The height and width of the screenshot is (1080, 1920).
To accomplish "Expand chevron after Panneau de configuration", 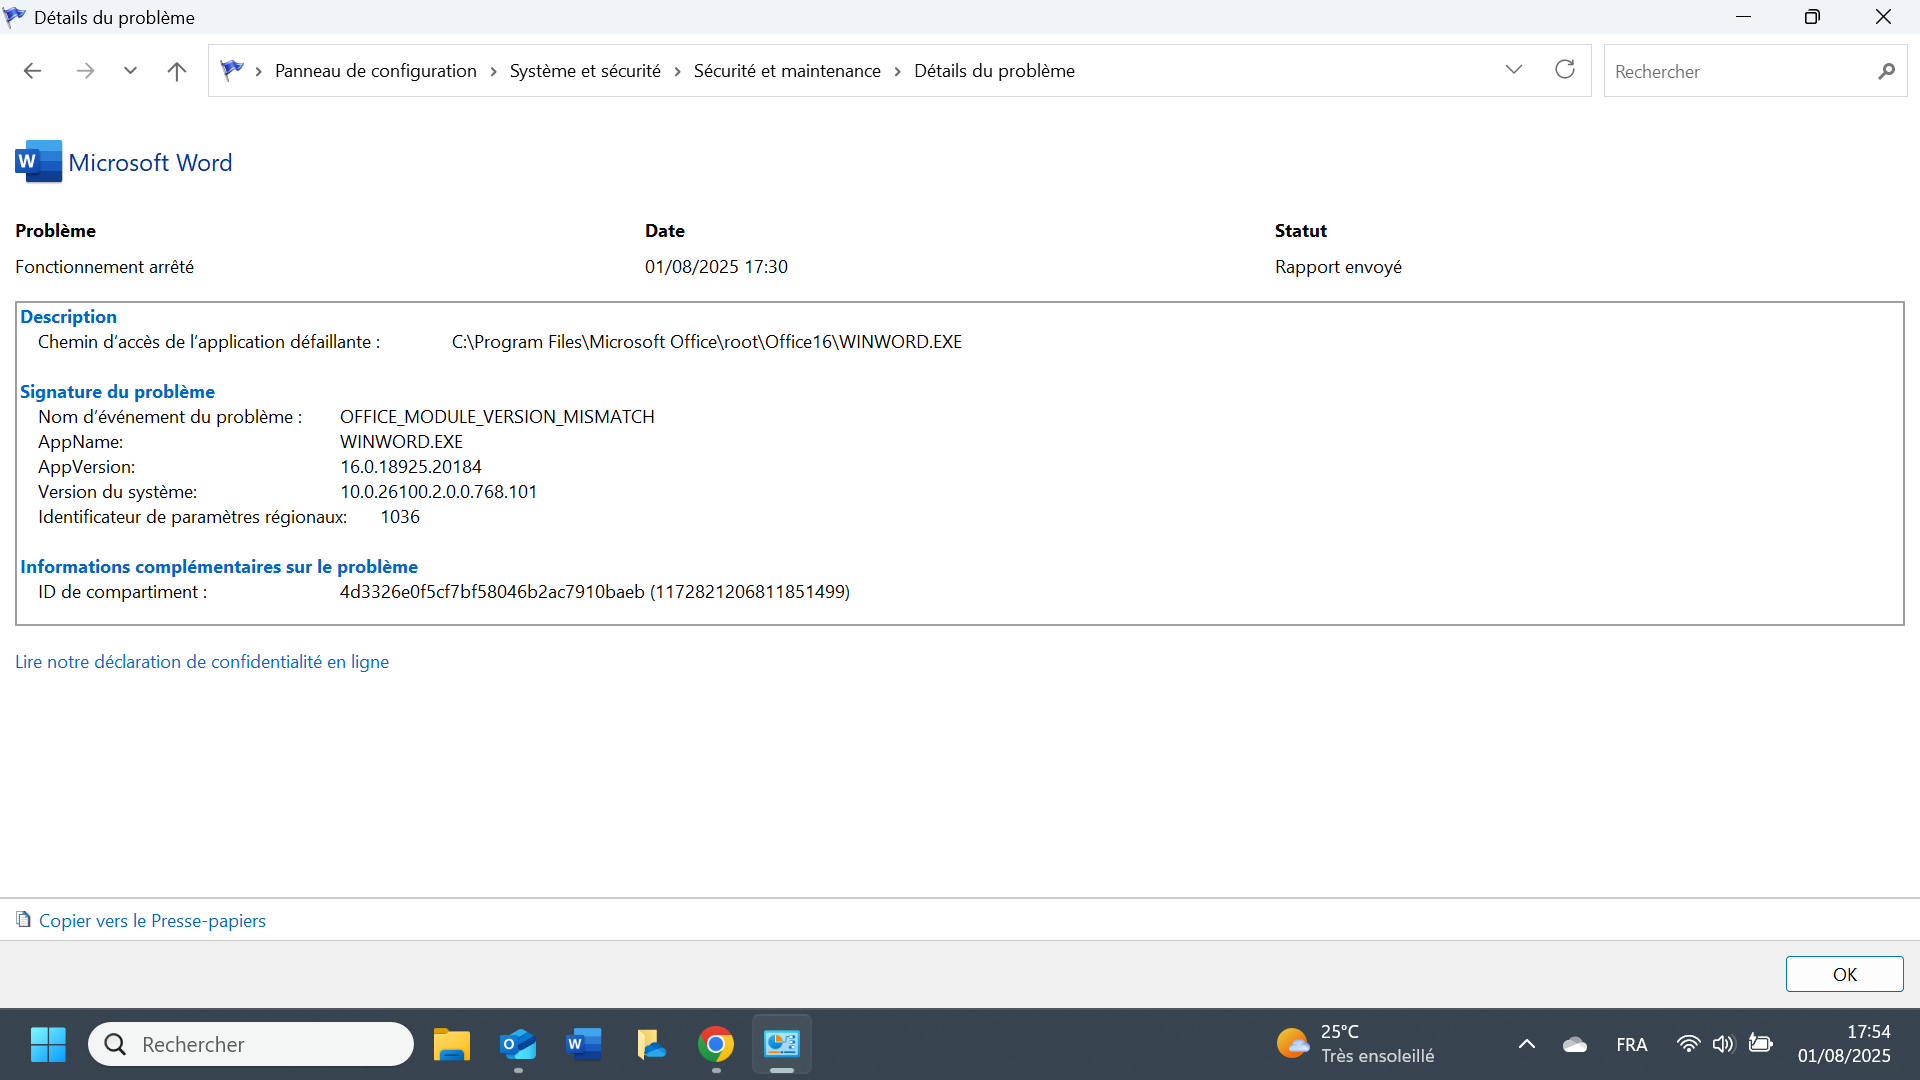I will 493,71.
